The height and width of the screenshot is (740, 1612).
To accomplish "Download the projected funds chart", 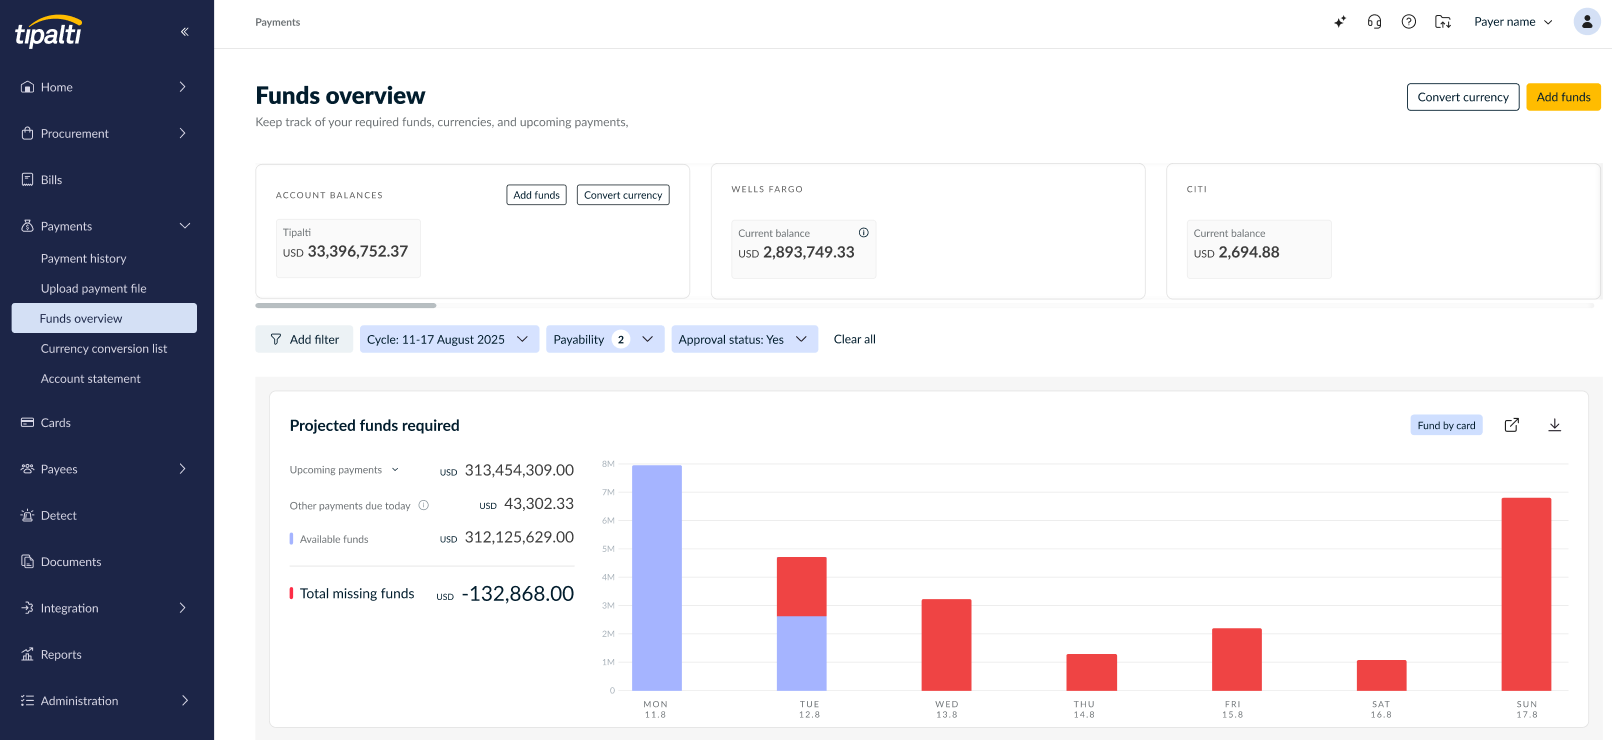I will tap(1555, 425).
